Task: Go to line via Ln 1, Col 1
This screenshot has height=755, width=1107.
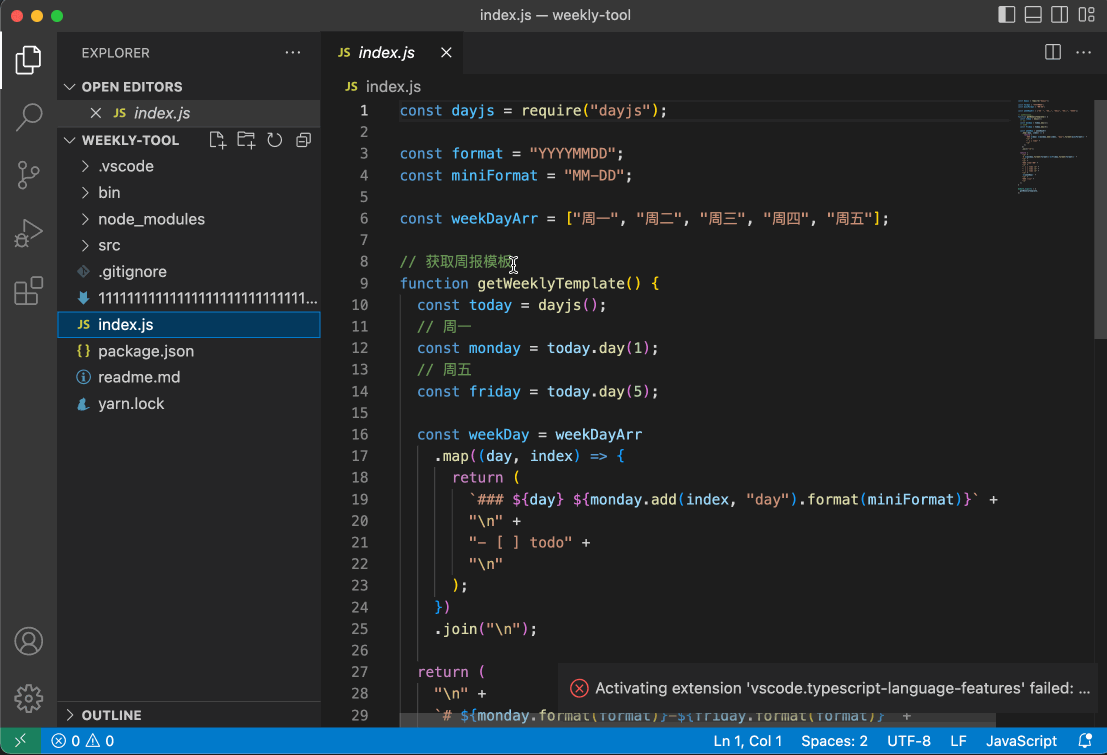Action: click(x=747, y=741)
